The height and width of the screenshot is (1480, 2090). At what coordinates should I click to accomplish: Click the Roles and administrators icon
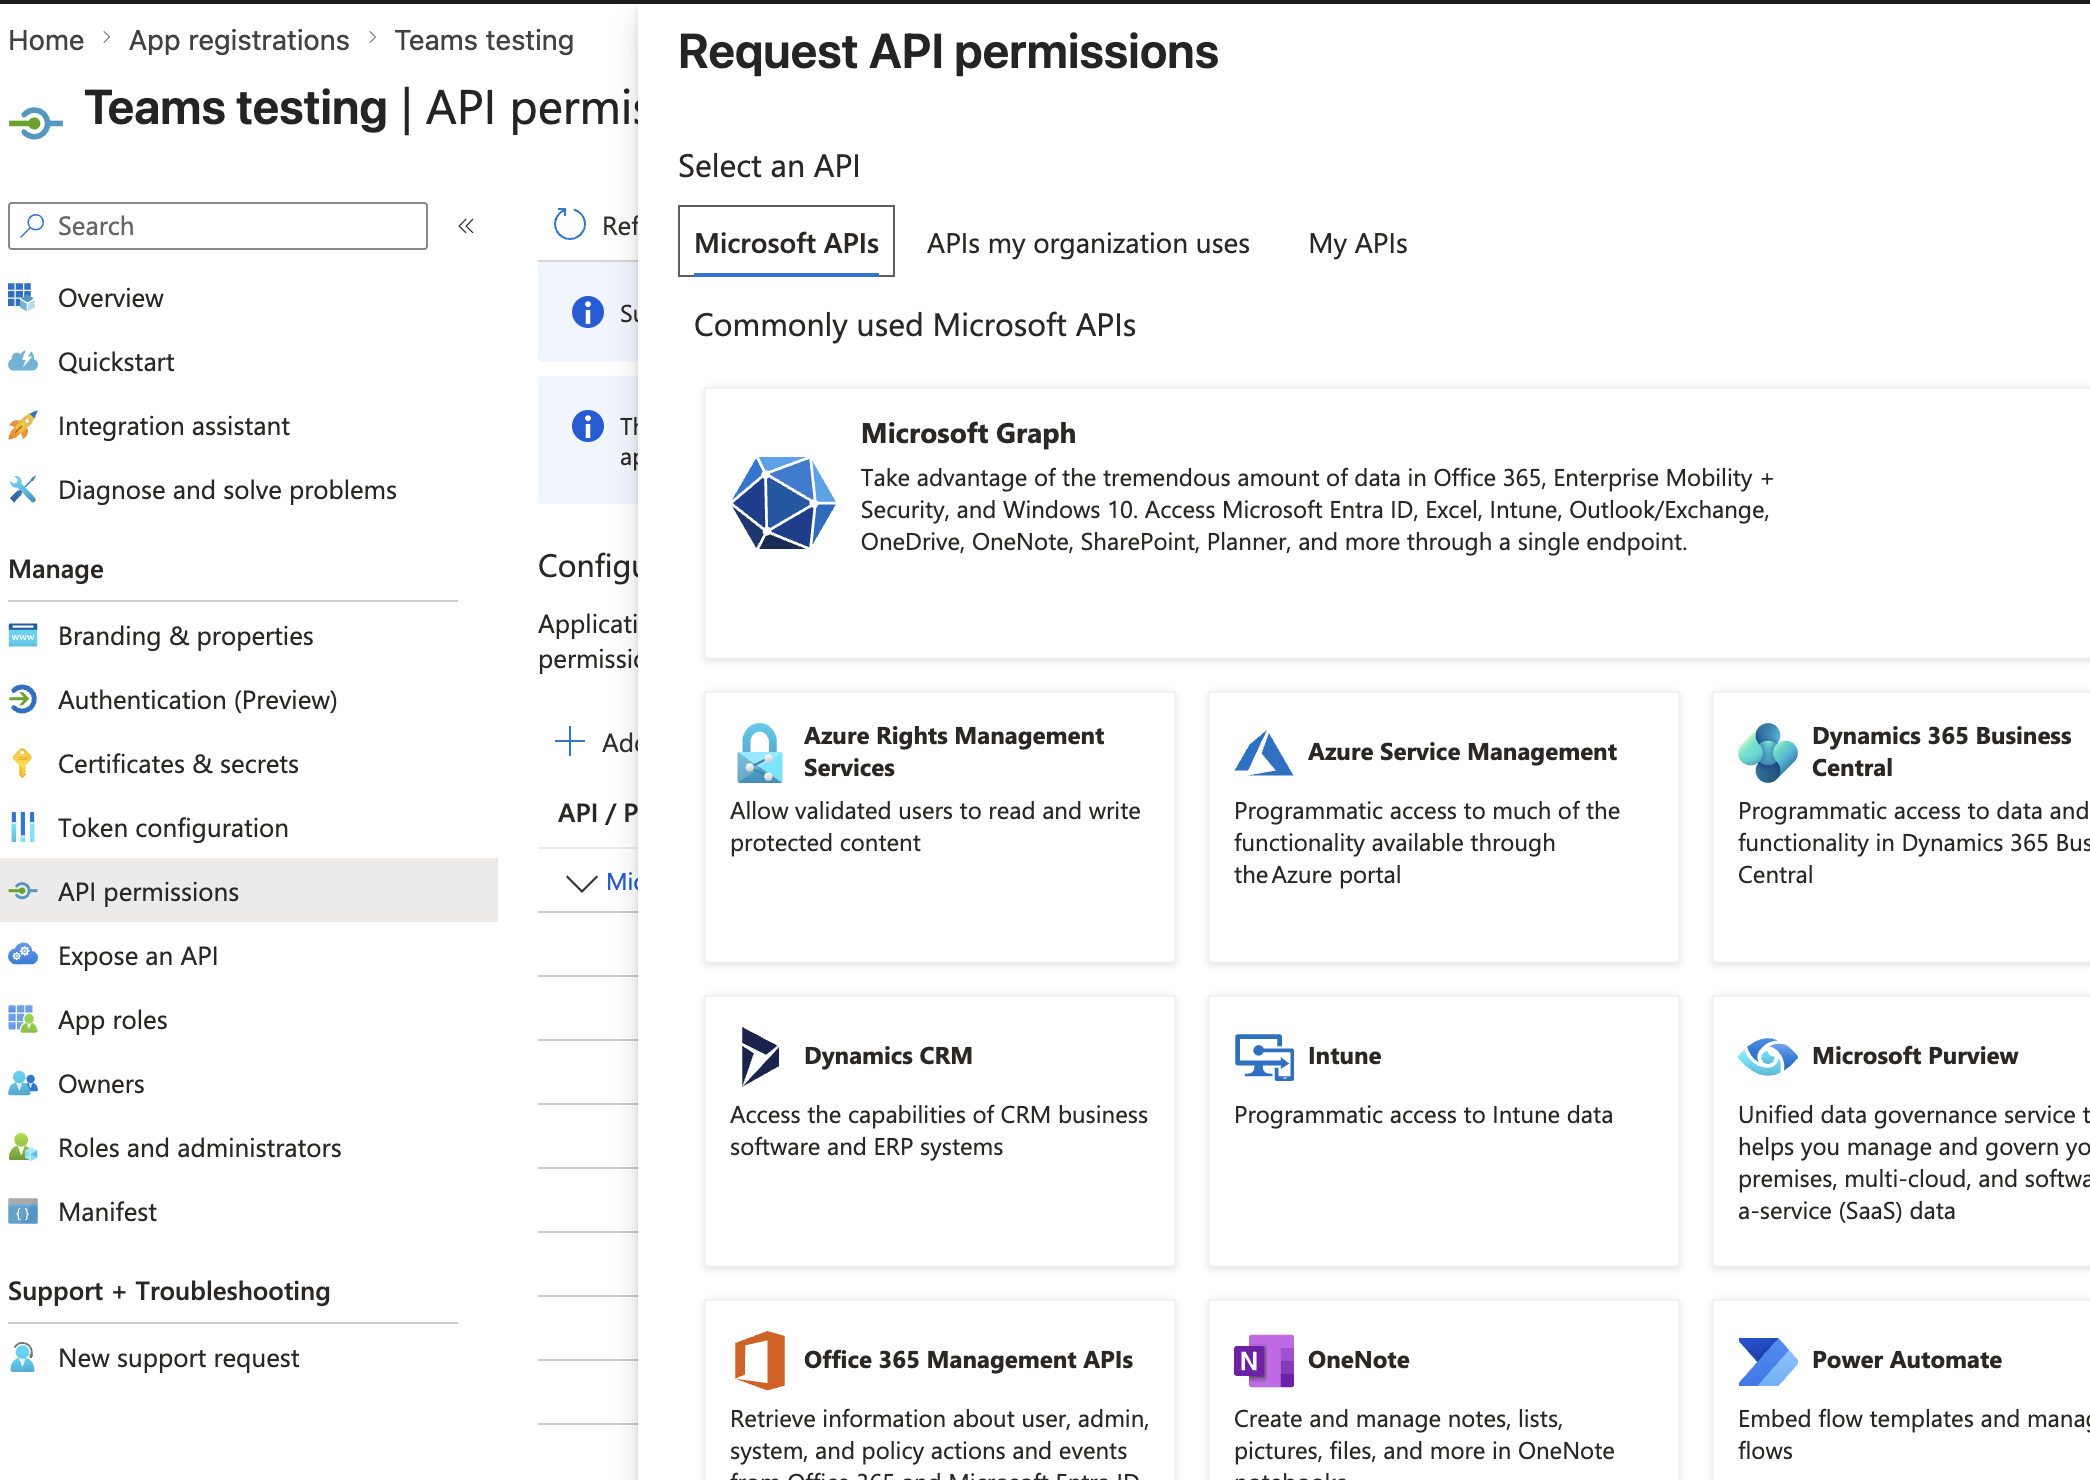[22, 1147]
